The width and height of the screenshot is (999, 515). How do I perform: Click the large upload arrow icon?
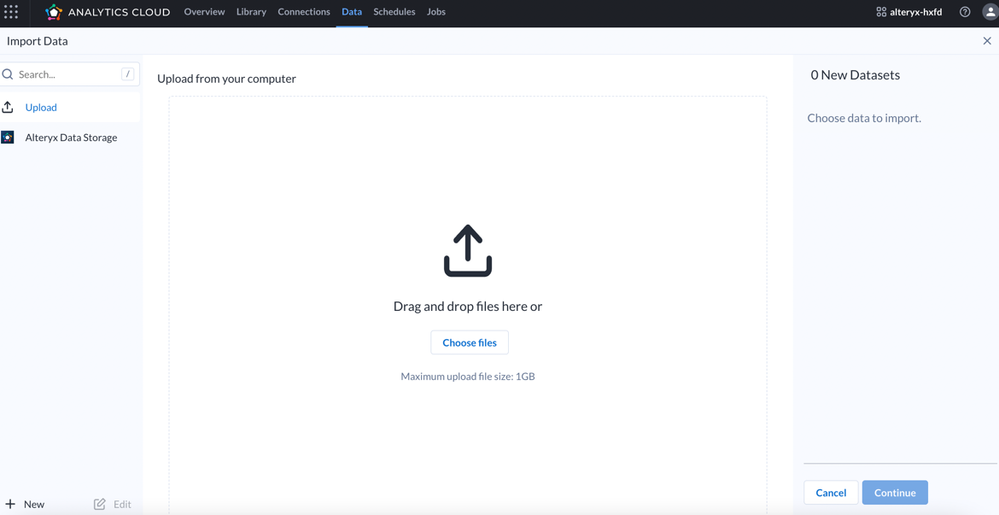point(468,250)
